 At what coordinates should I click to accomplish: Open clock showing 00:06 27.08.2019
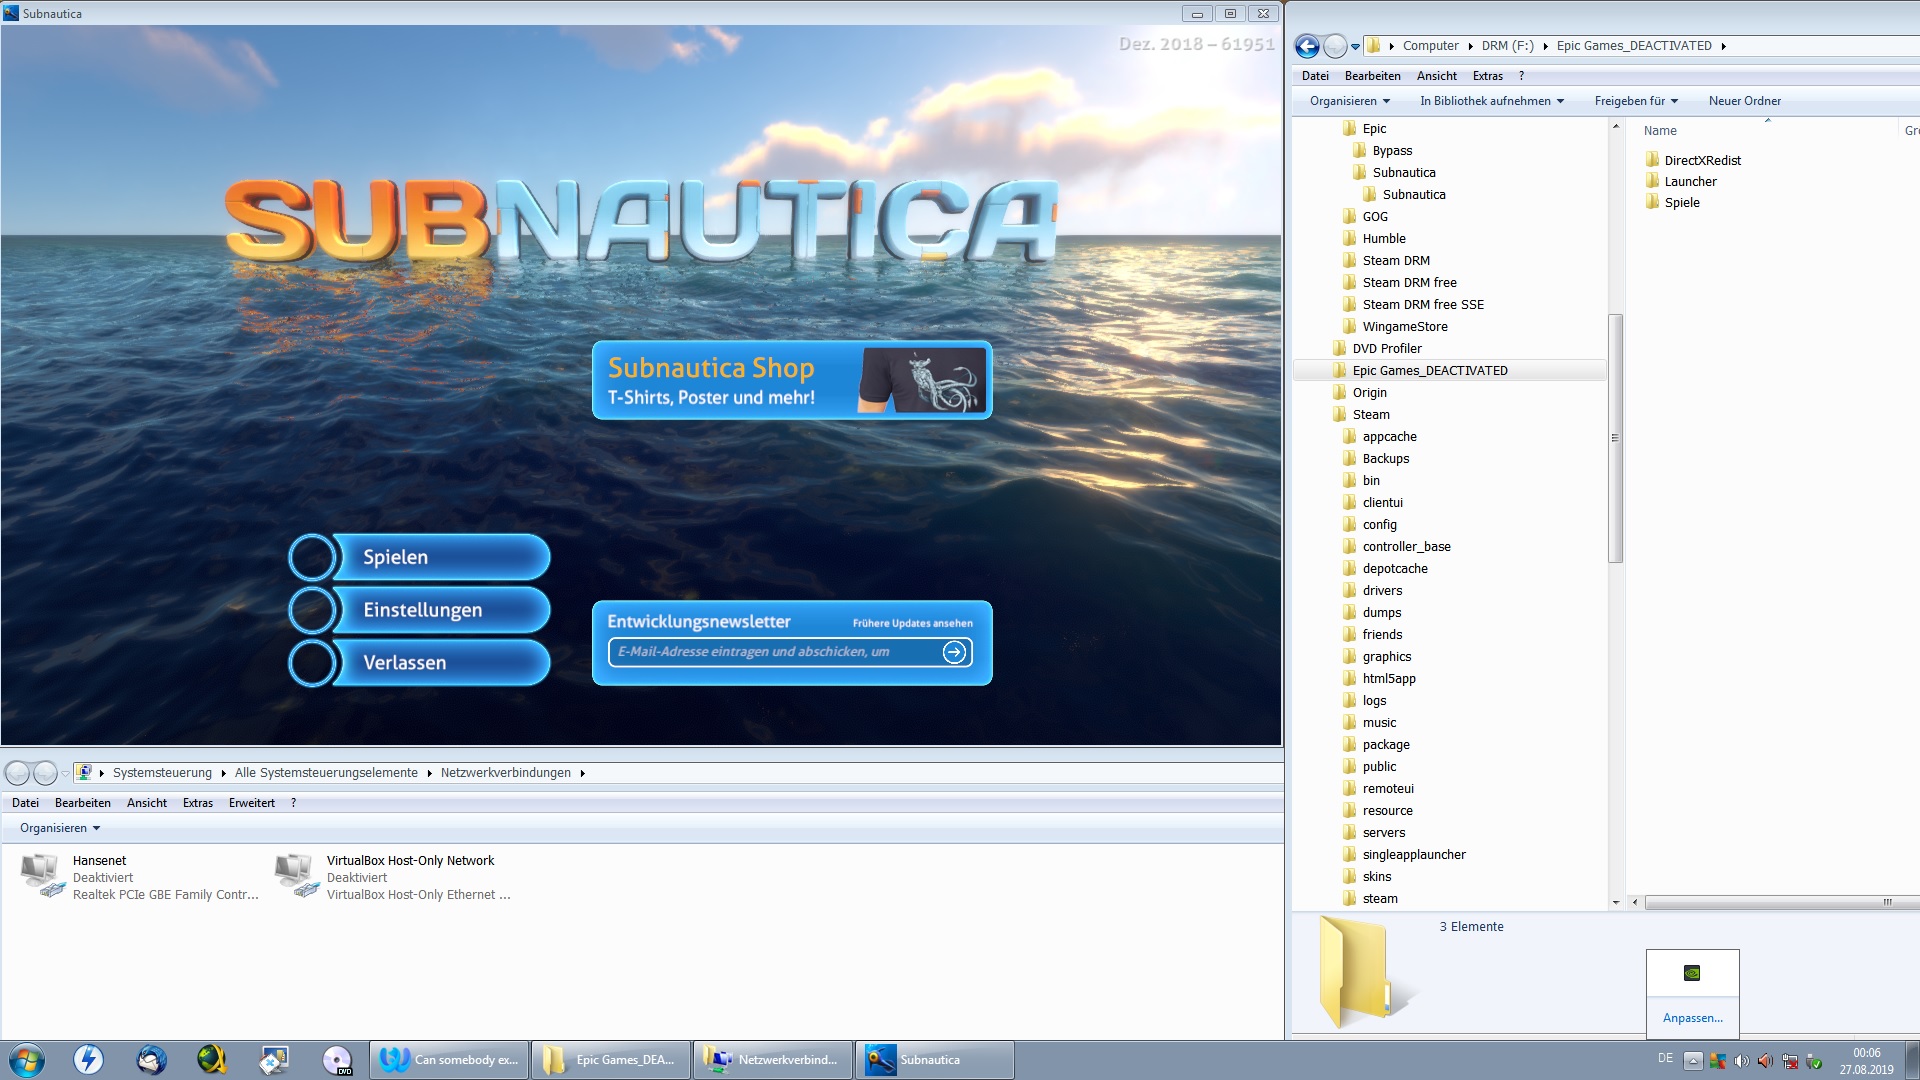[1866, 1061]
